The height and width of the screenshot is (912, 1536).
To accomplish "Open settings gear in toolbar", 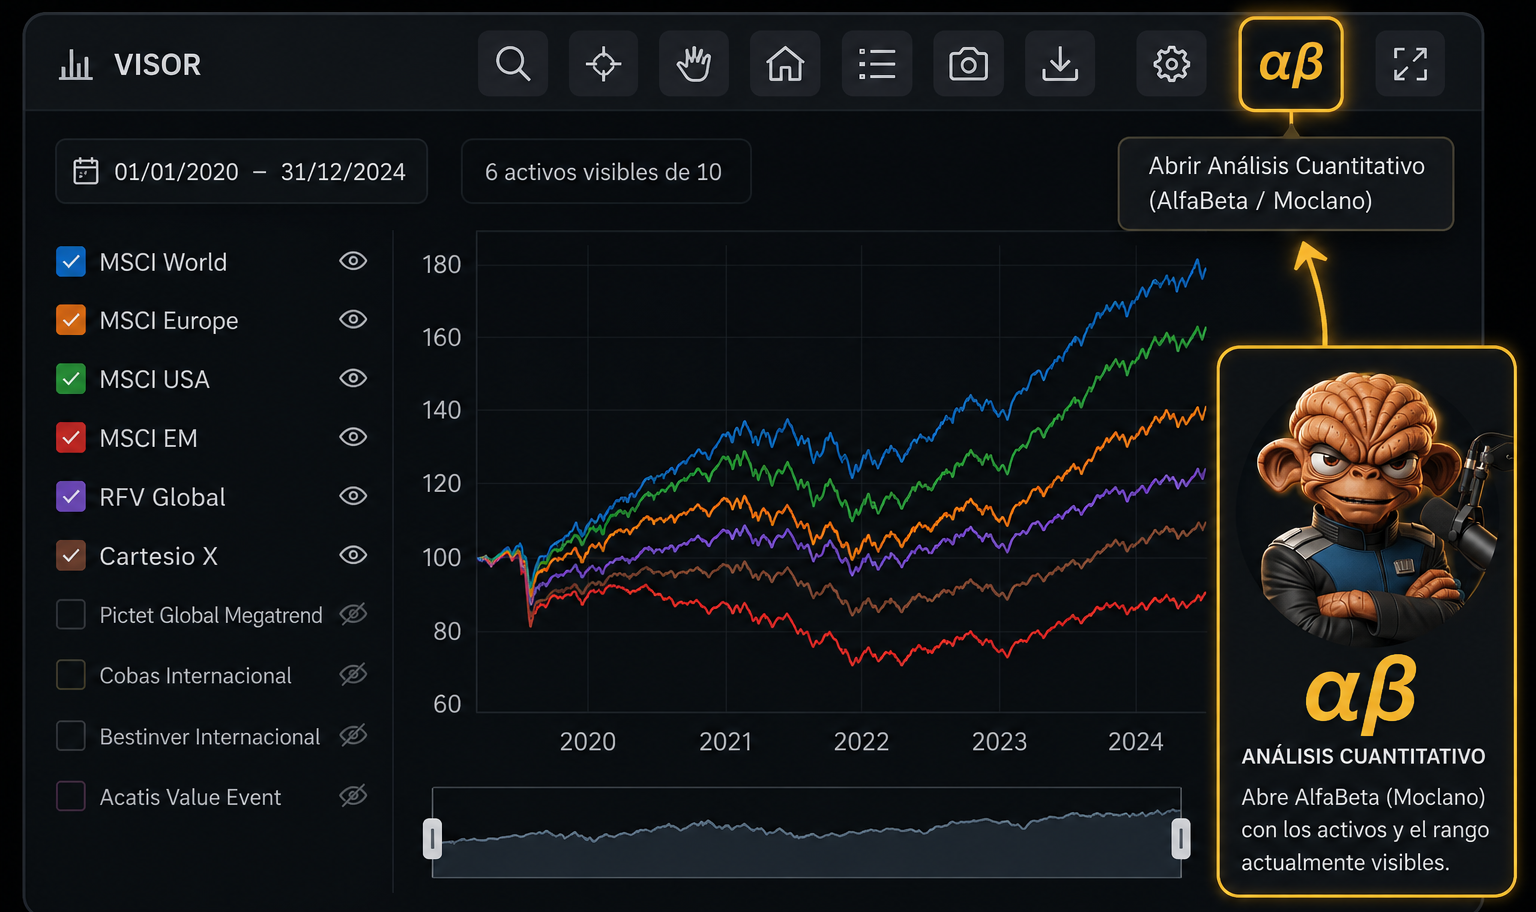I will tap(1172, 64).
